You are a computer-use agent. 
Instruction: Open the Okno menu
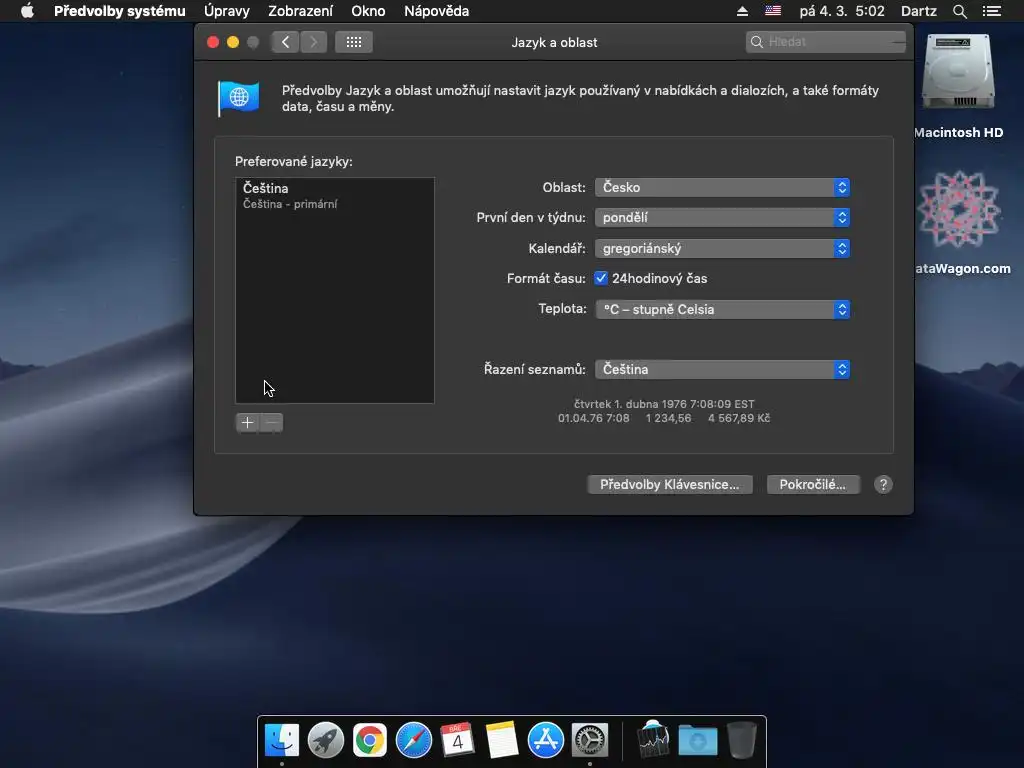[x=368, y=11]
